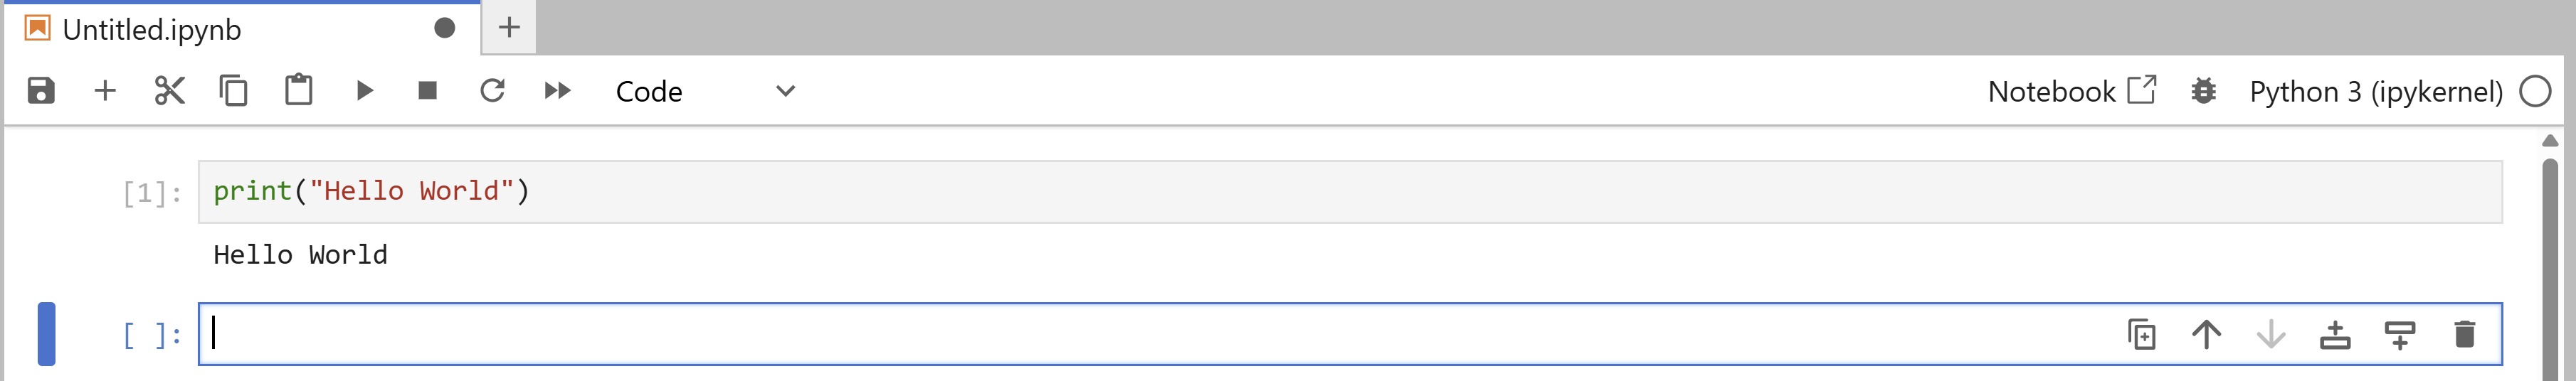This screenshot has height=381, width=2576.
Task: Cut the selected cell with scissors icon
Action: (170, 91)
